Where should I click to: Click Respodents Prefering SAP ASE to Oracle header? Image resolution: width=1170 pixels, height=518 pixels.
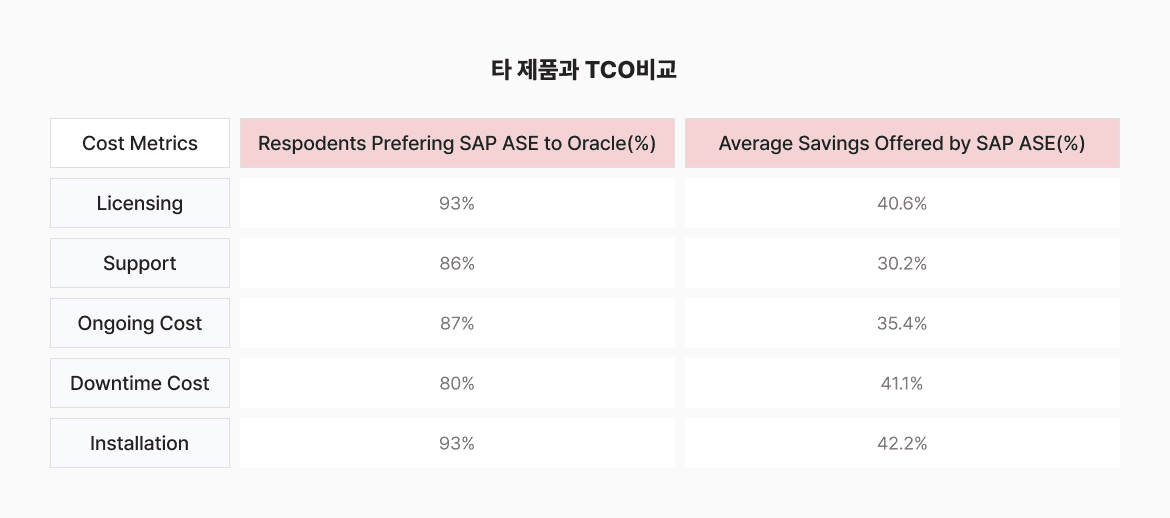point(457,143)
